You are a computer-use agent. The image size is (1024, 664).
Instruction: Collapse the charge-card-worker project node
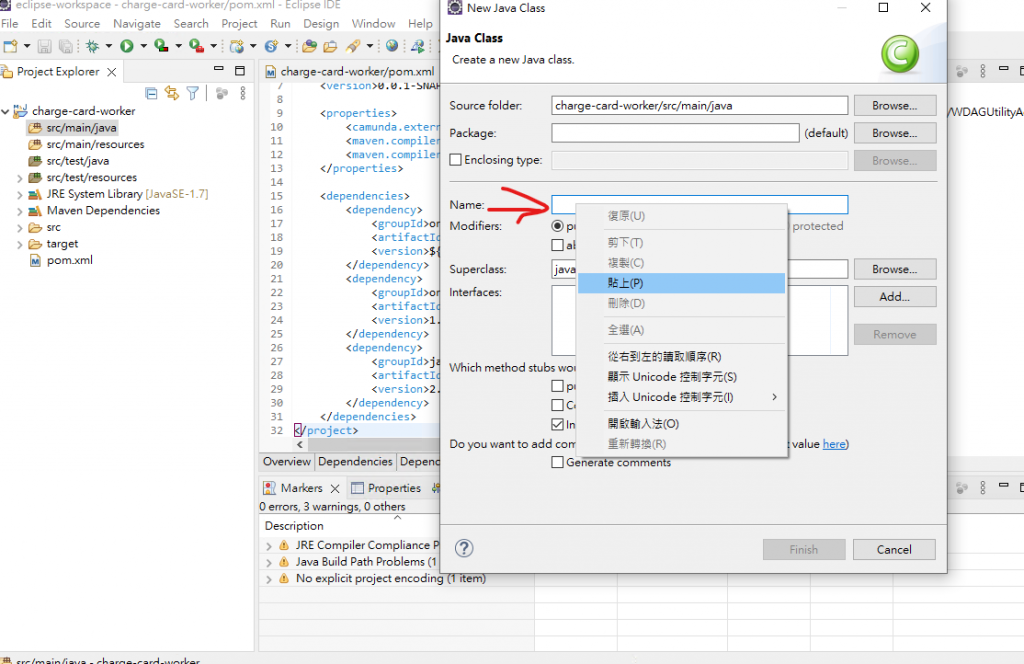click(x=5, y=112)
